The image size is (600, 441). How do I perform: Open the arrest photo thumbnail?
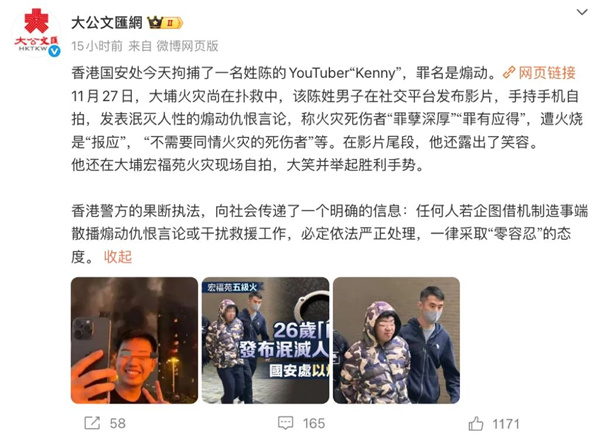[396, 340]
